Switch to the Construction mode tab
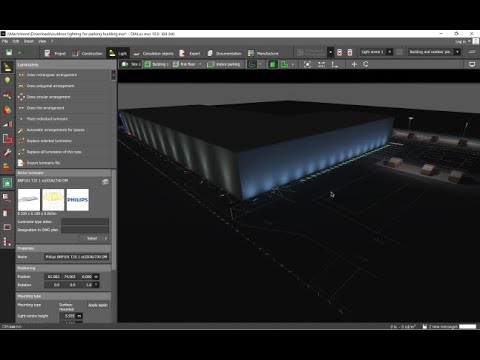480x360 pixels. point(88,53)
